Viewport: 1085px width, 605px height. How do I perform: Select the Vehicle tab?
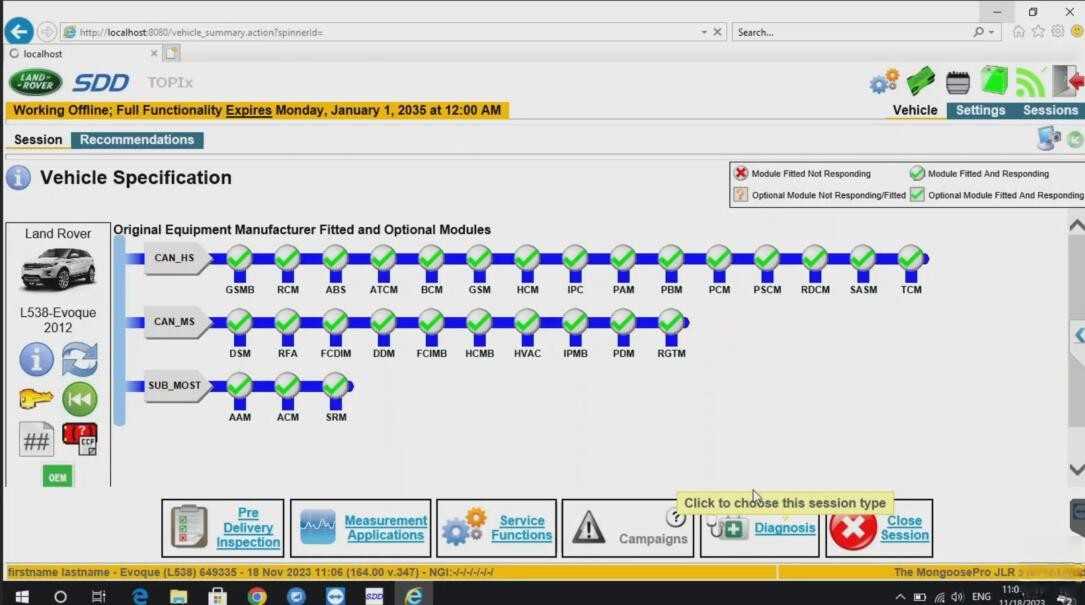915,111
